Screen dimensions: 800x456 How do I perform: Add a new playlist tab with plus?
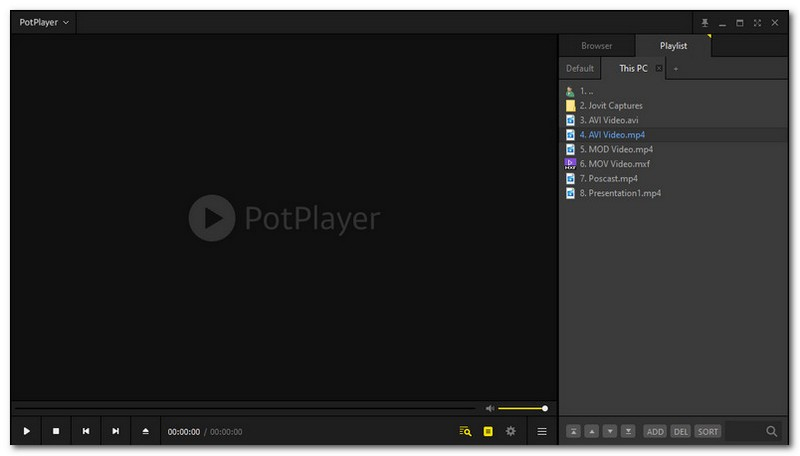675,68
